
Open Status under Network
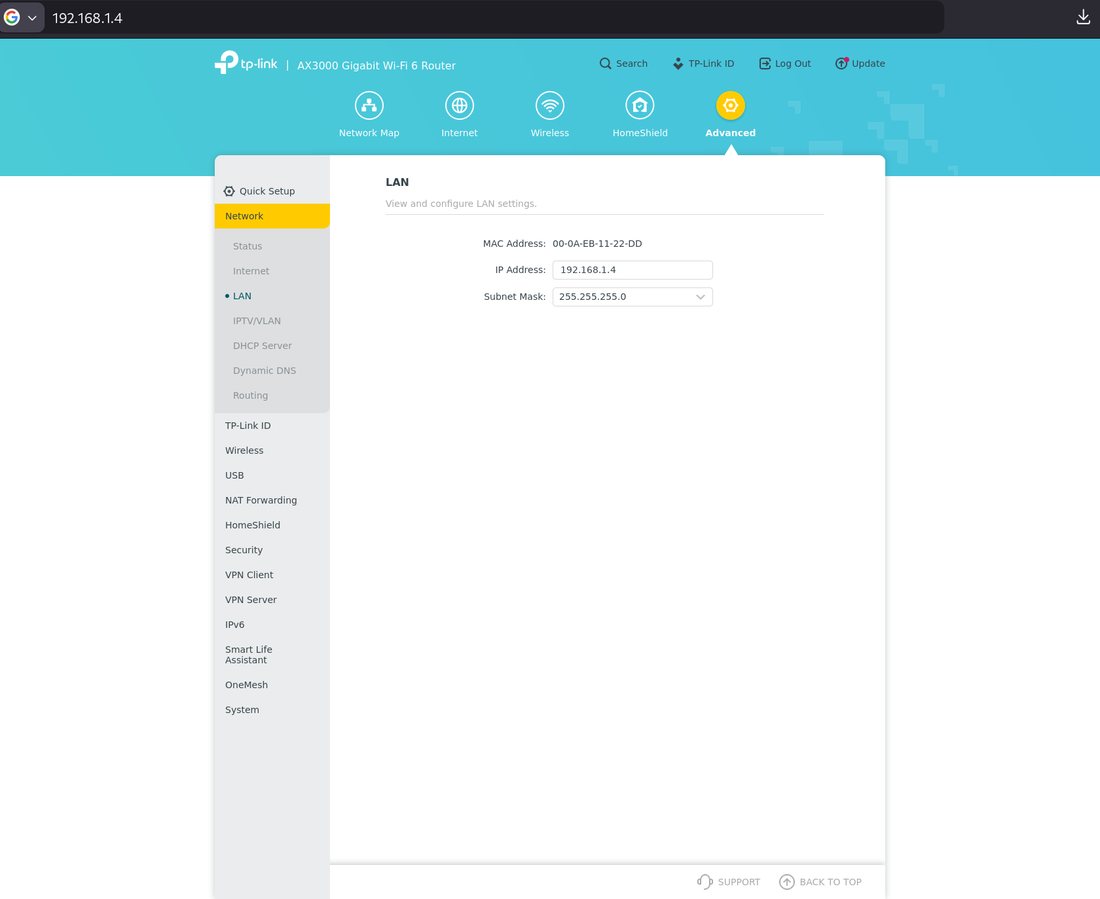[248, 246]
